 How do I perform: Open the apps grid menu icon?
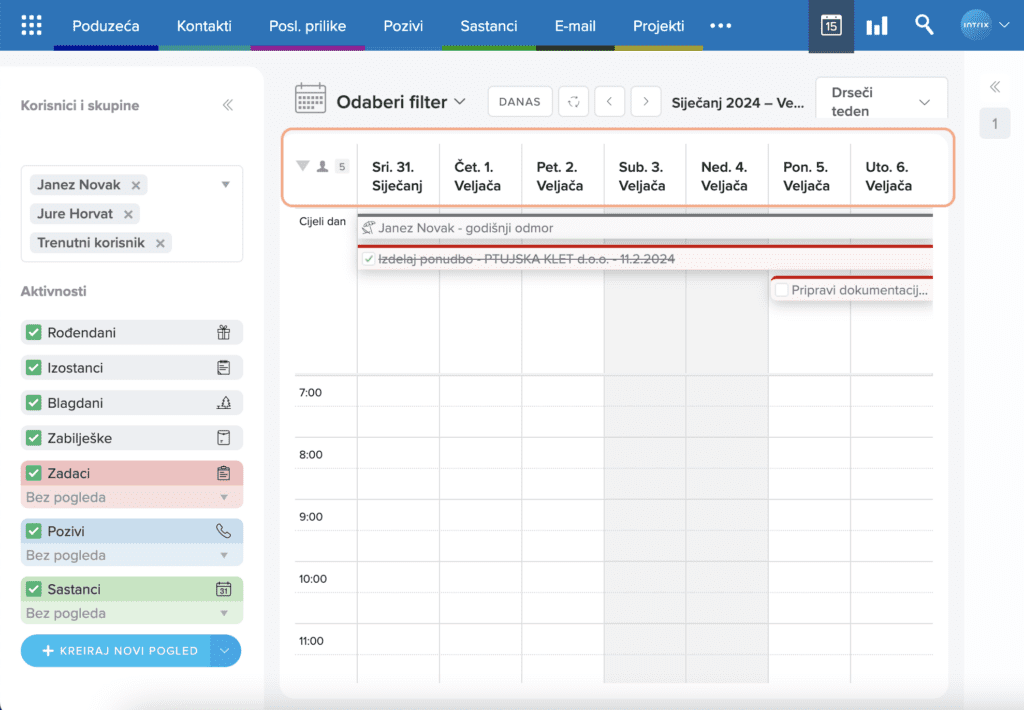tap(31, 26)
